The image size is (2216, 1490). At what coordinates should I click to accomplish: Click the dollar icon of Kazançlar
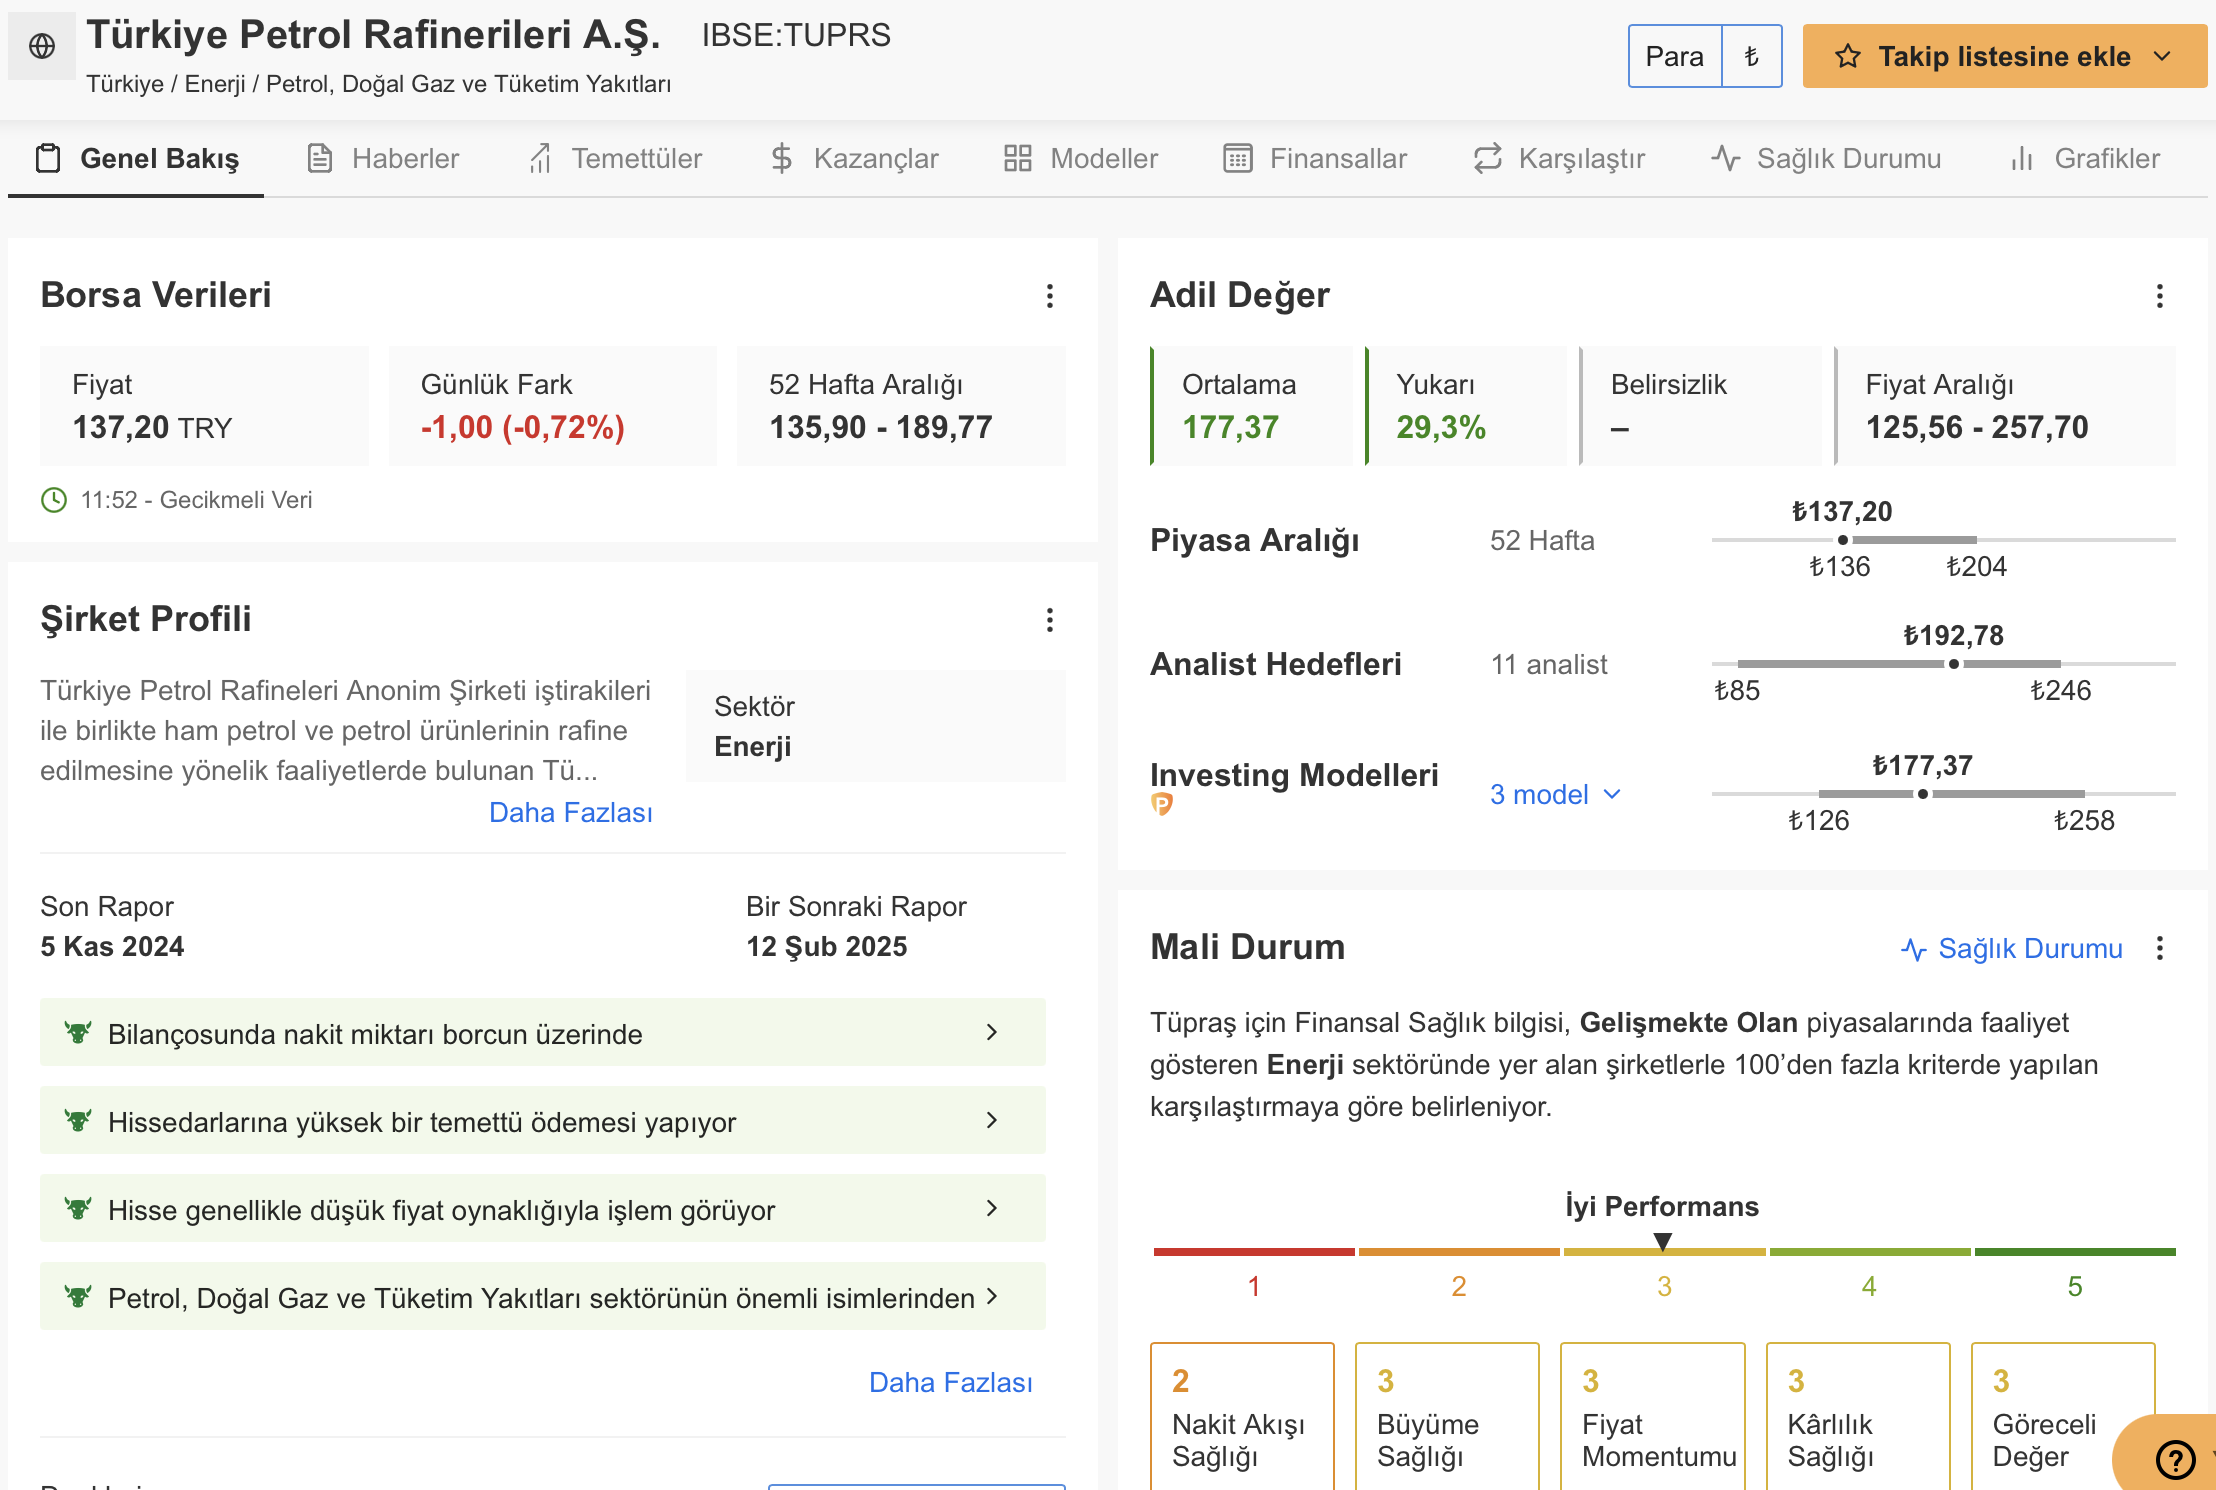[x=782, y=158]
